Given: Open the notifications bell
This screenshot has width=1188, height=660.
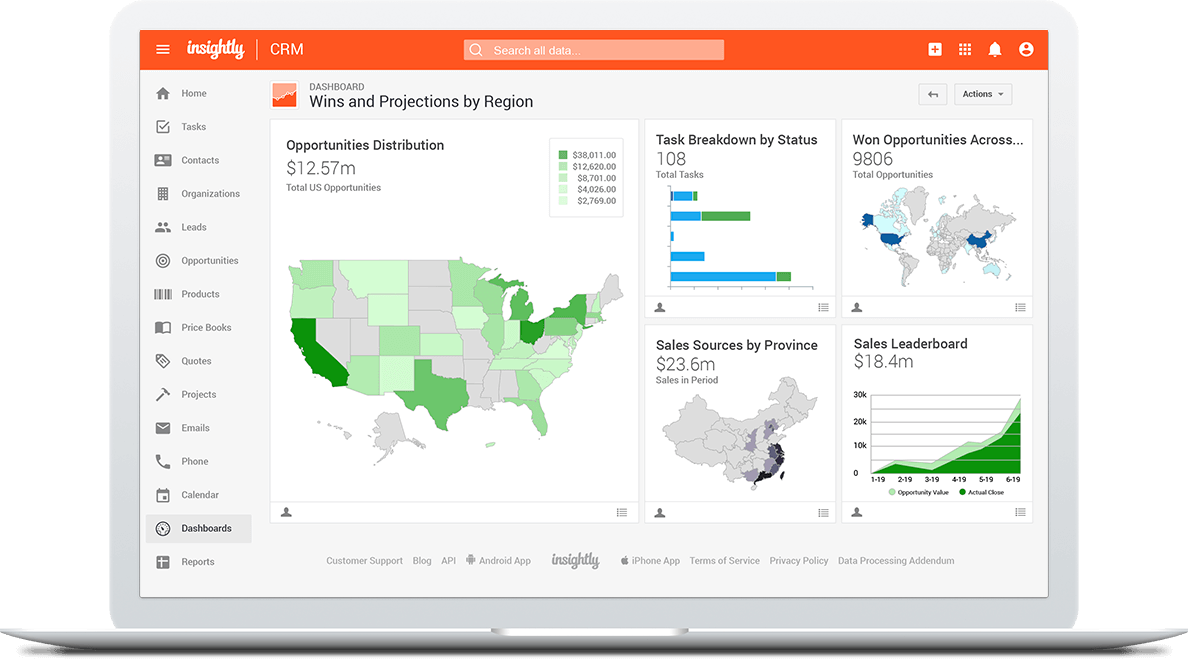Looking at the screenshot, I should click(x=995, y=50).
